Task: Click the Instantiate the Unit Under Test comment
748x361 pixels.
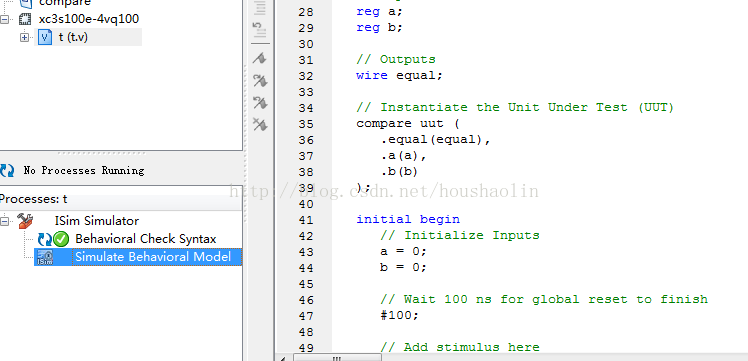Action: pyautogui.click(x=515, y=107)
